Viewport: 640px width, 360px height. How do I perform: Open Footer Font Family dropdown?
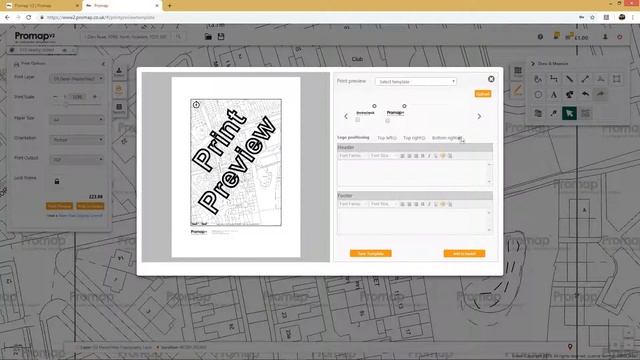point(353,204)
